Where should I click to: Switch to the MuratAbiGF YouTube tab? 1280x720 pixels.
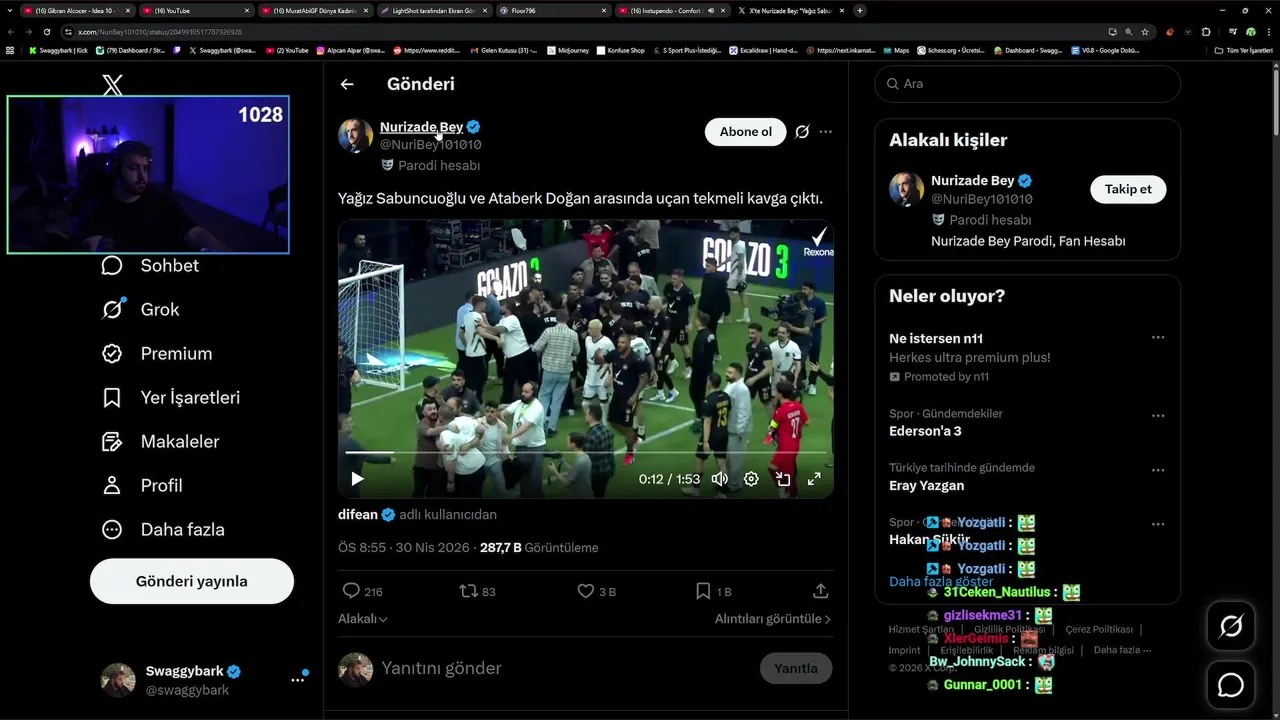(315, 10)
